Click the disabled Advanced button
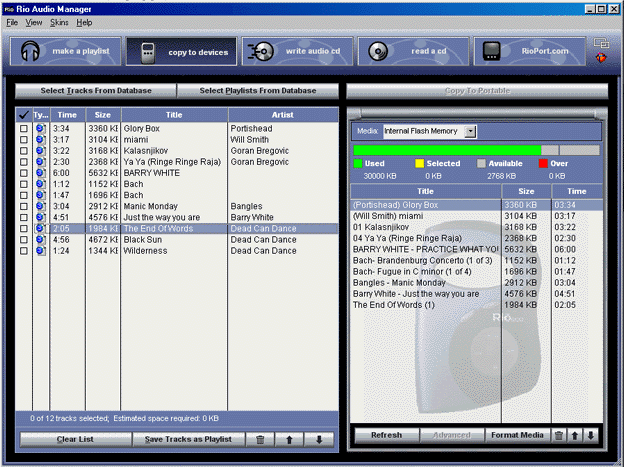 (x=452, y=435)
